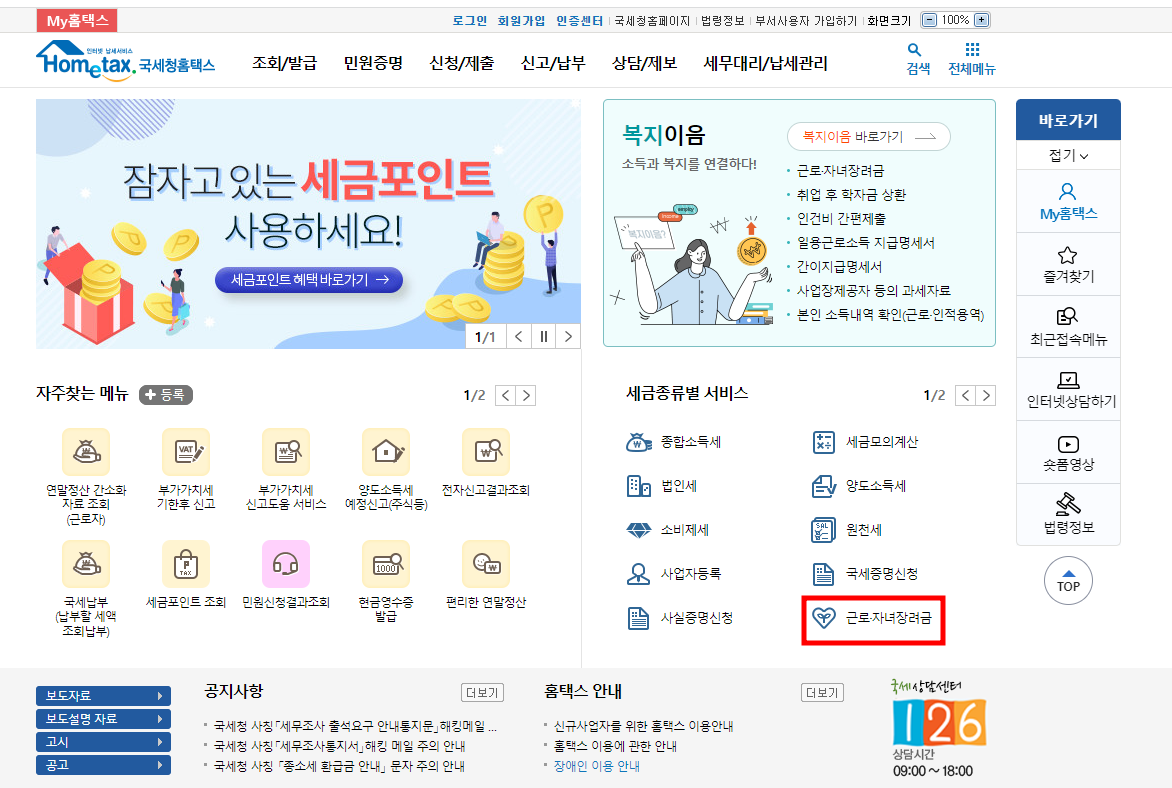The image size is (1172, 788).
Task: Click the 연말정산 간소화 자료 조회 icon
Action: tap(86, 452)
